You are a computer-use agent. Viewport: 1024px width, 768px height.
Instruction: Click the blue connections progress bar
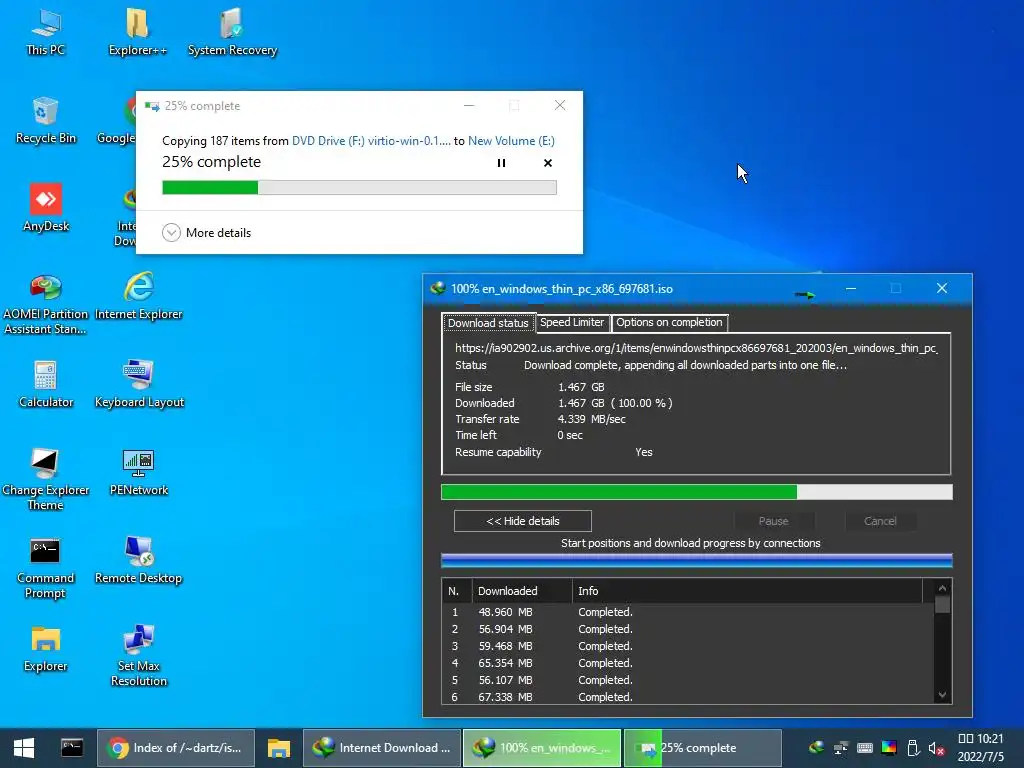coord(697,560)
